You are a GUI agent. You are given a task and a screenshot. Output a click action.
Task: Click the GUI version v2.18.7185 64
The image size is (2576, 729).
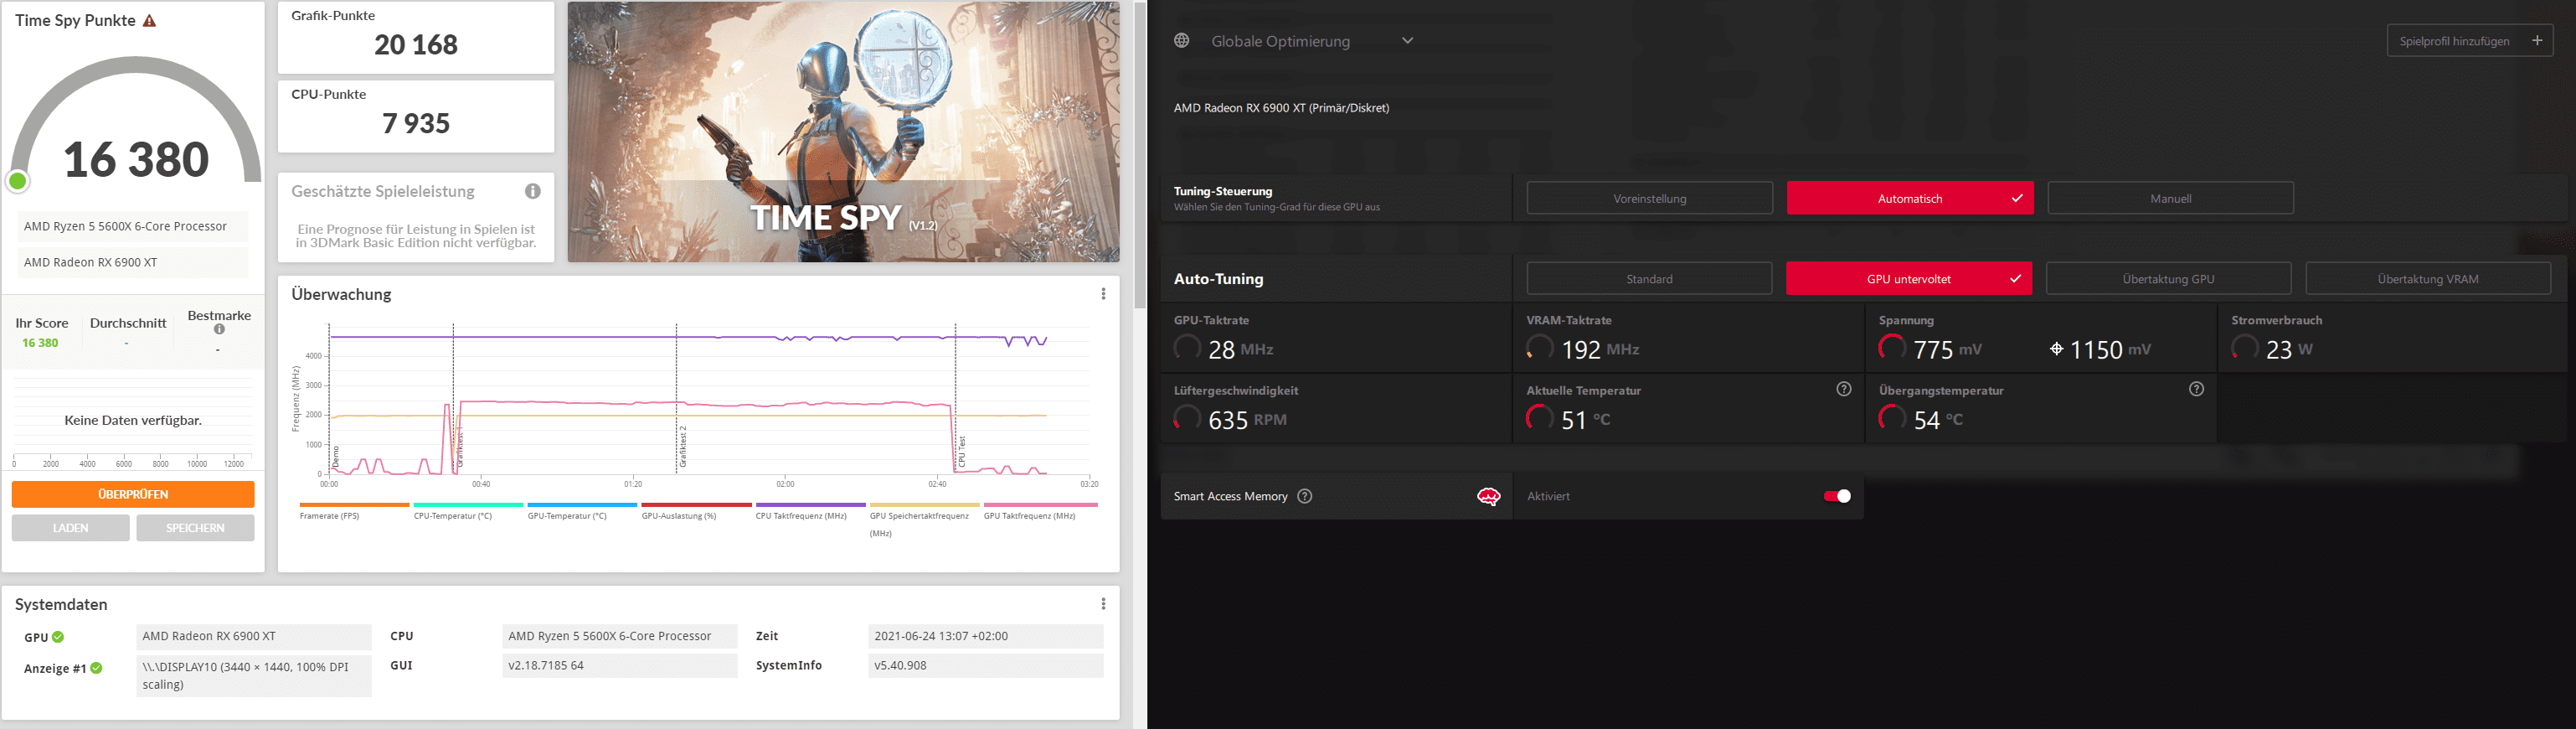(620, 665)
